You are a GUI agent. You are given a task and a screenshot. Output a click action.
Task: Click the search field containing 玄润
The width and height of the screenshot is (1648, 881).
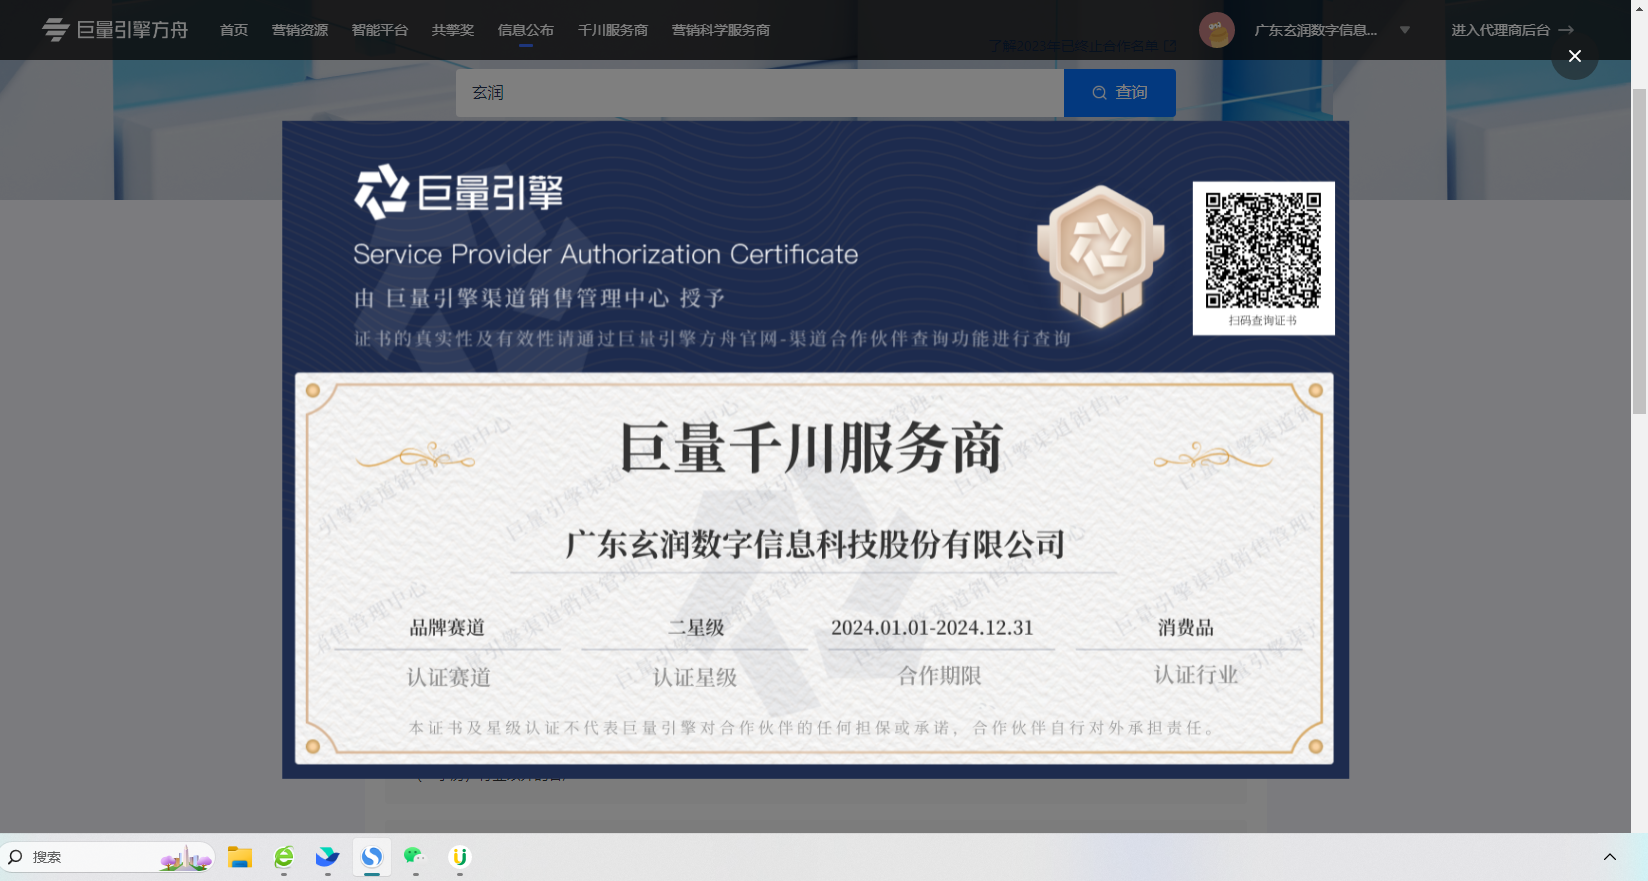[x=760, y=93]
